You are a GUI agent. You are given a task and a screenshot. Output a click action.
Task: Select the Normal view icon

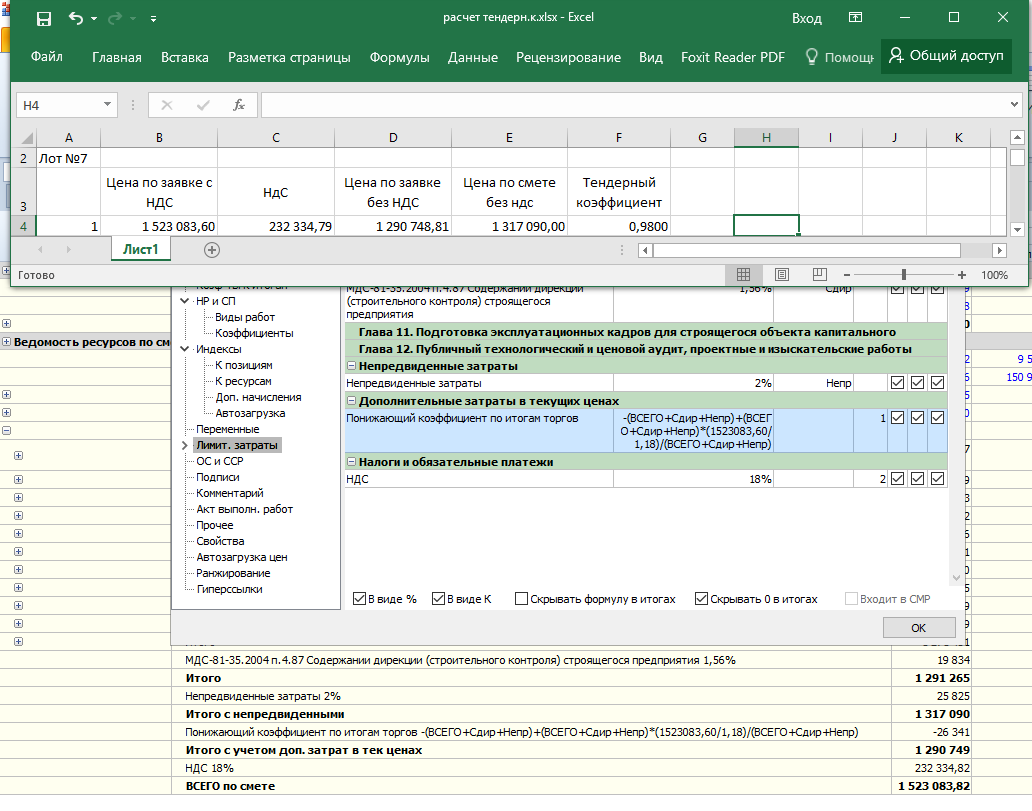click(743, 274)
